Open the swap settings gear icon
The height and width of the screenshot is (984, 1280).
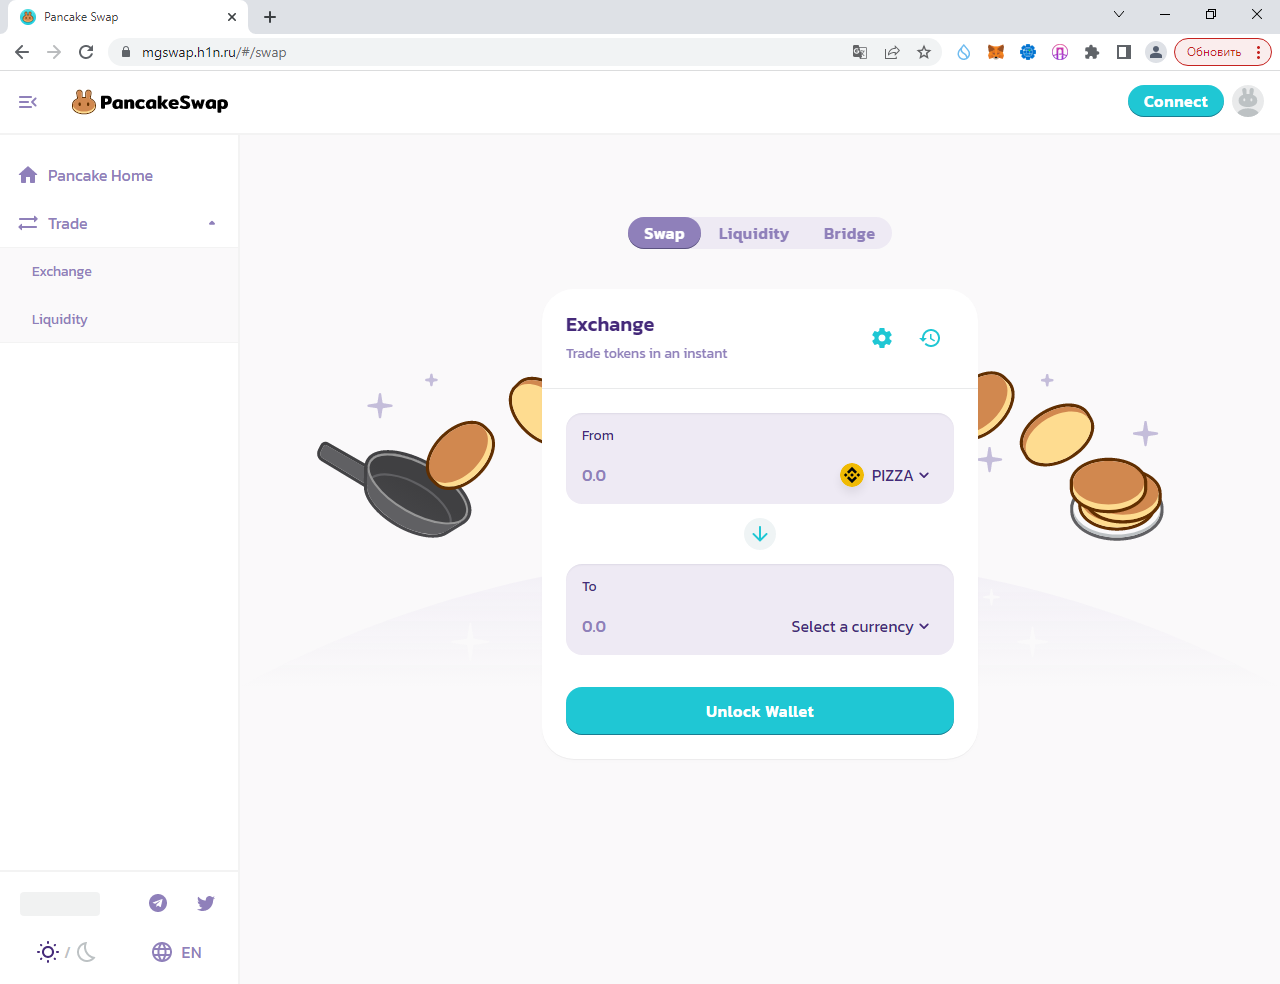882,338
